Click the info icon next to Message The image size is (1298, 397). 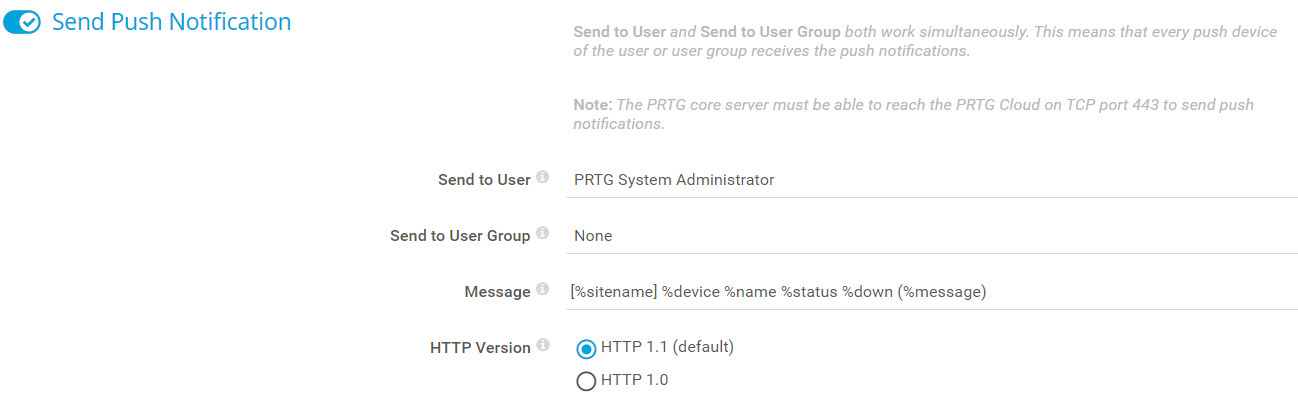pos(542,290)
